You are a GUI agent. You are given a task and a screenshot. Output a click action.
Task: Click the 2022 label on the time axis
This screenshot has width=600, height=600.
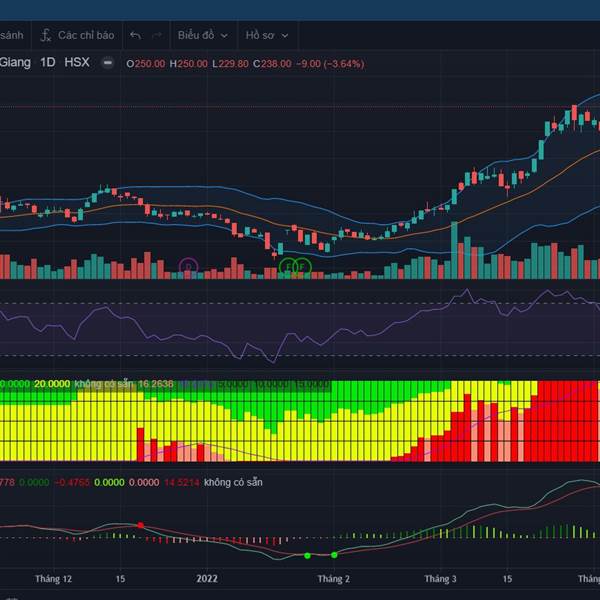pyautogui.click(x=207, y=579)
